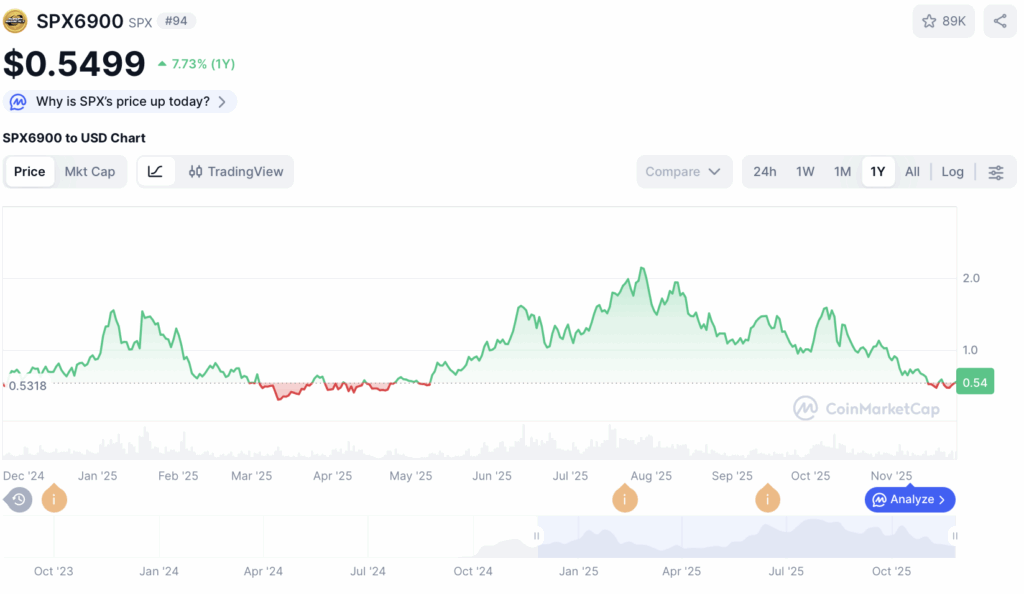
Task: Click the orange info marker near Dec '24
Action: point(54,499)
